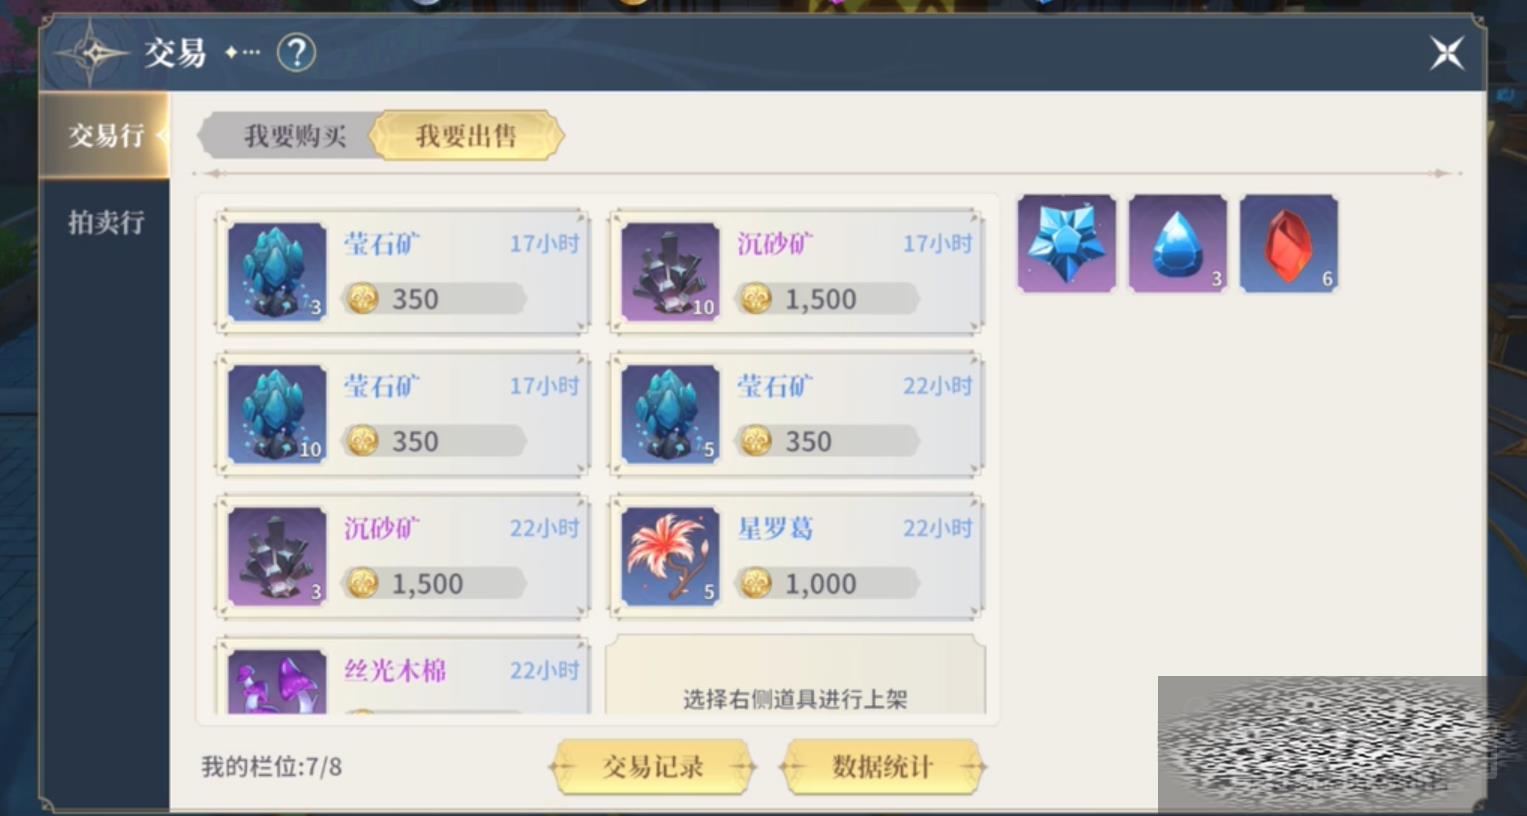The height and width of the screenshot is (816, 1527).
Task: Click the 交易记录 button
Action: 652,767
